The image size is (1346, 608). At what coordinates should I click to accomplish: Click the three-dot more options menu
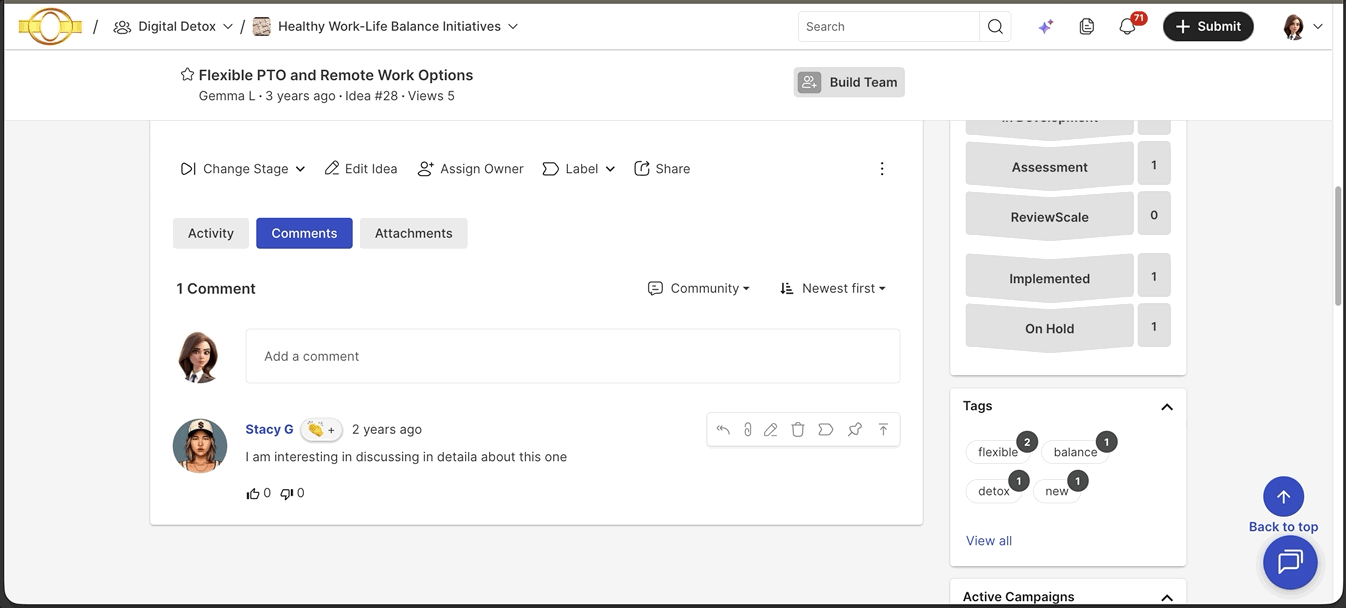pyautogui.click(x=882, y=169)
